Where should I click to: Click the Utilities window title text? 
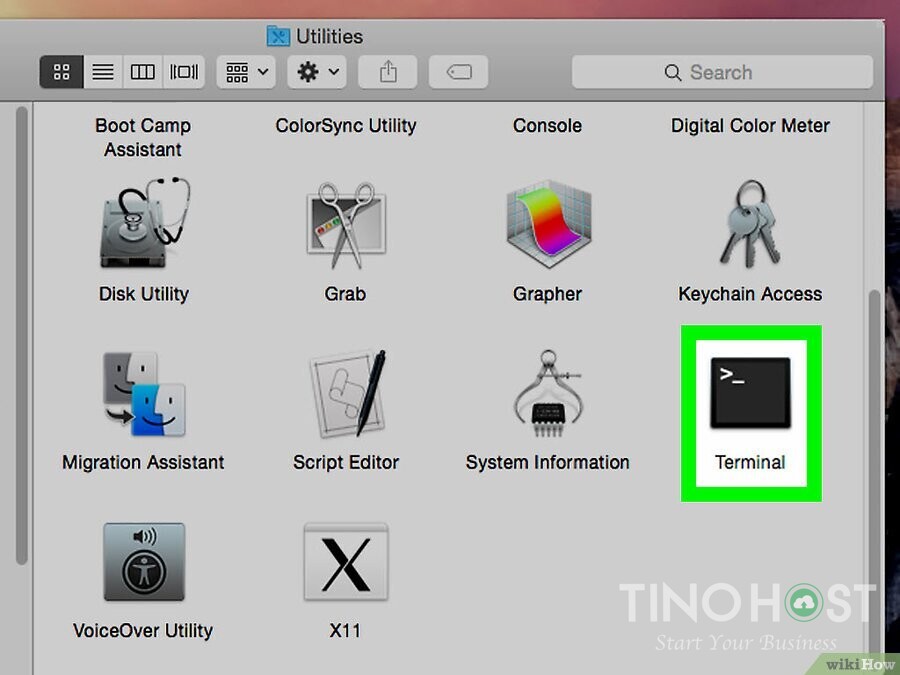pos(329,37)
